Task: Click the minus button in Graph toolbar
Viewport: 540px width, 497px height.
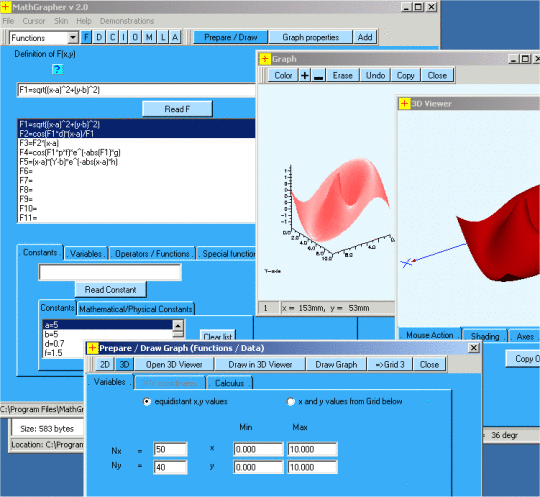Action: (x=319, y=75)
